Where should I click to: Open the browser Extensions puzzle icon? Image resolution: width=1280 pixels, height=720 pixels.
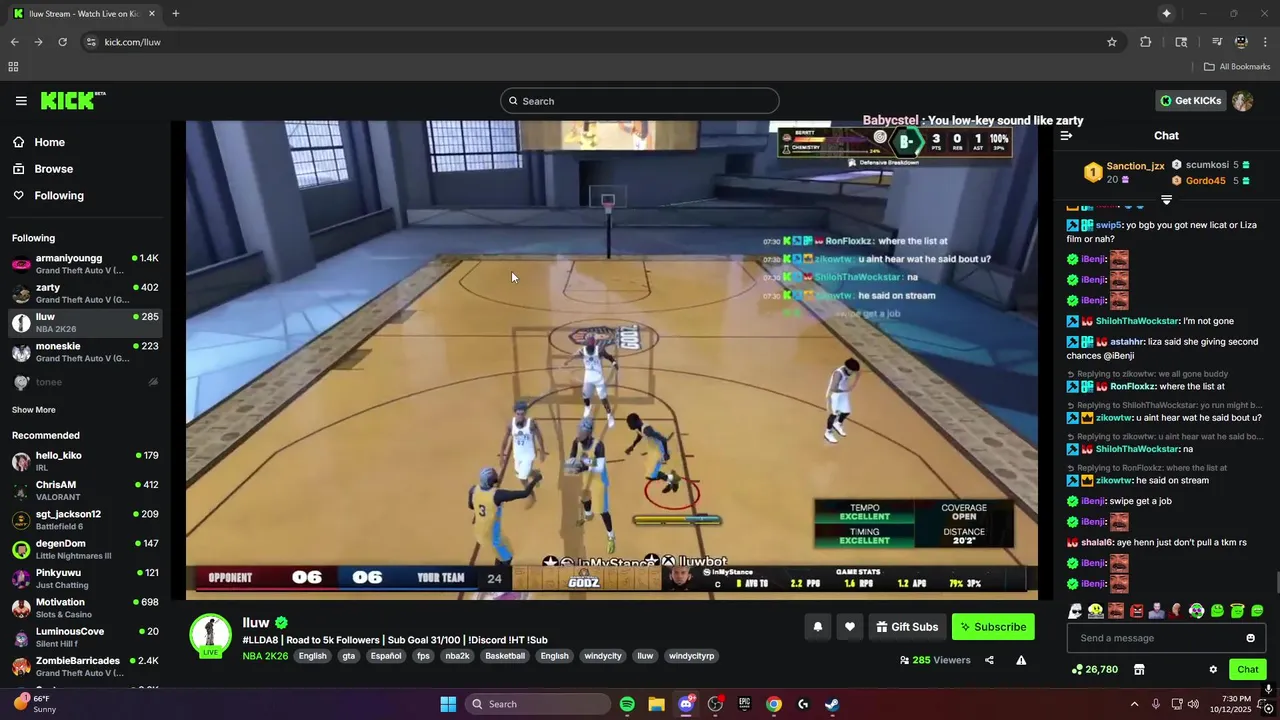pos(1146,42)
